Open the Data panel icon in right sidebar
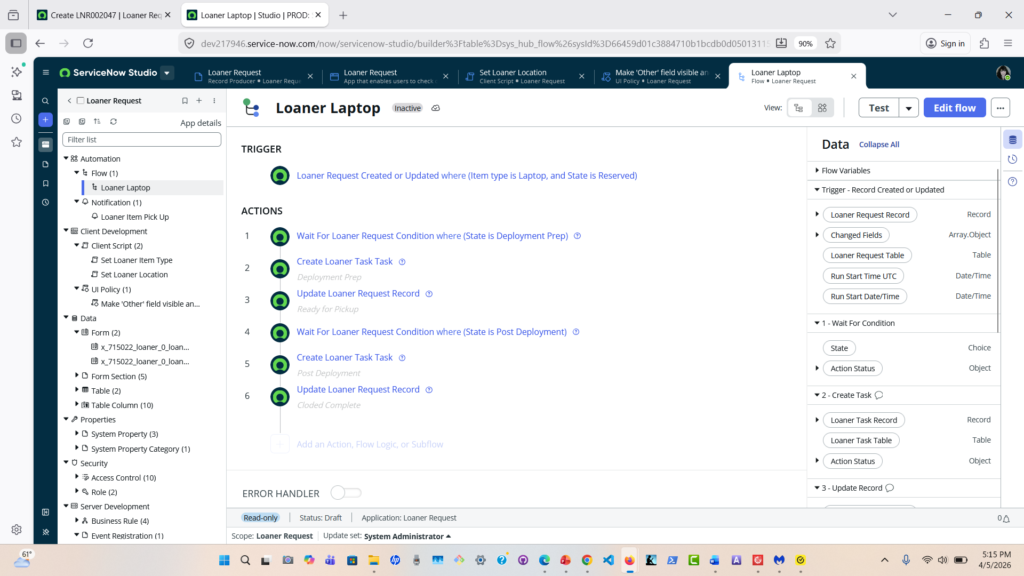Image resolution: width=1024 pixels, height=576 pixels. tap(1012, 140)
